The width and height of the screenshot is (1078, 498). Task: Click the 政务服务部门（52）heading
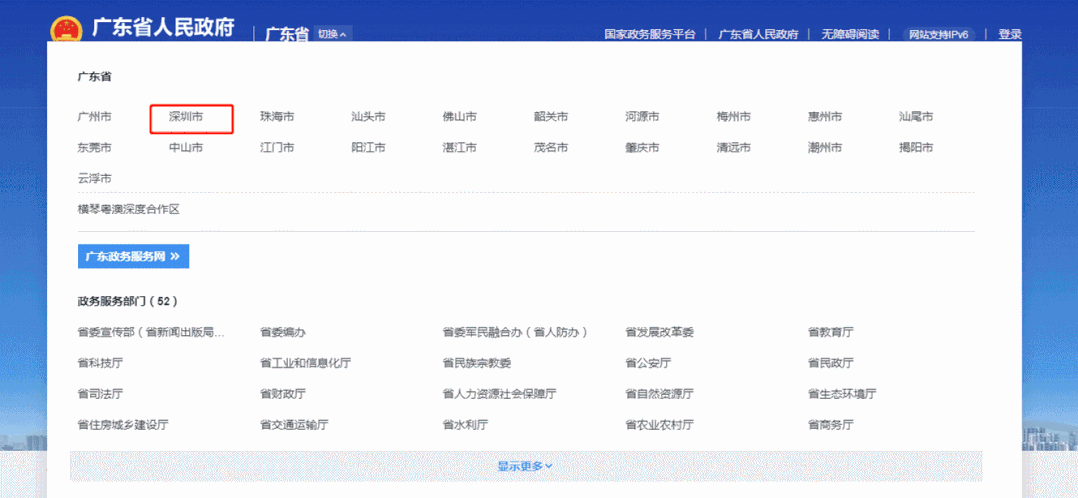pos(128,301)
